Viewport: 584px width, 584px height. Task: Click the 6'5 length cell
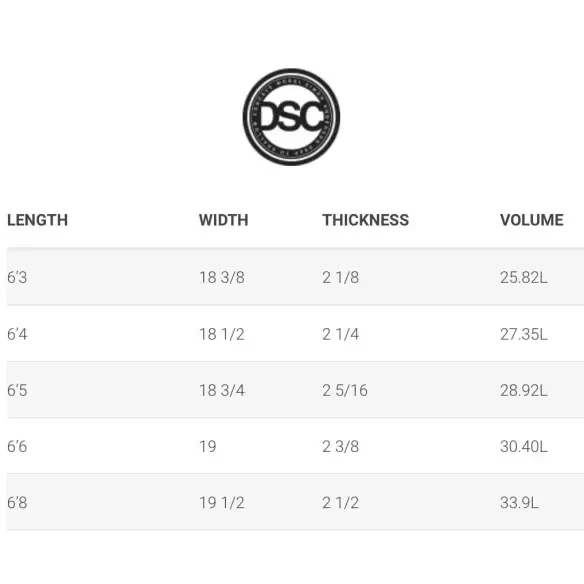pos(17,390)
